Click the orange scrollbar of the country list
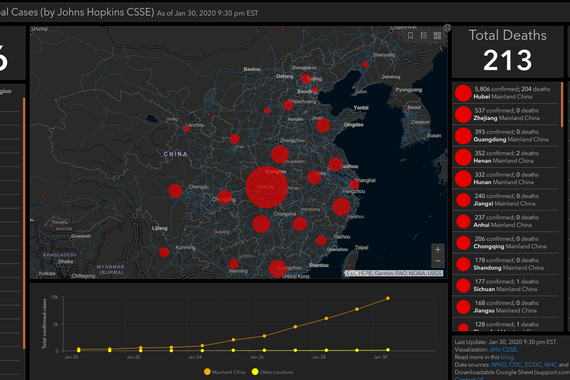Screen dimensions: 570x380 tap(24, 223)
